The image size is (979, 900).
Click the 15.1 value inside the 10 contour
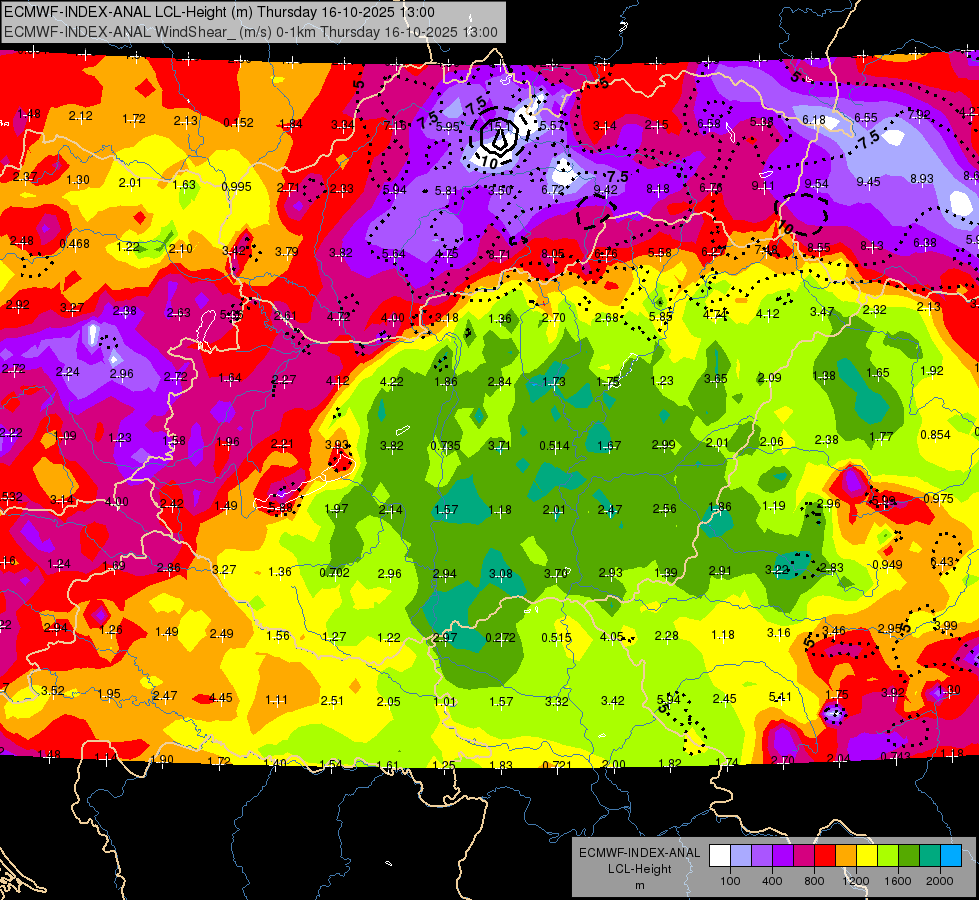click(496, 126)
